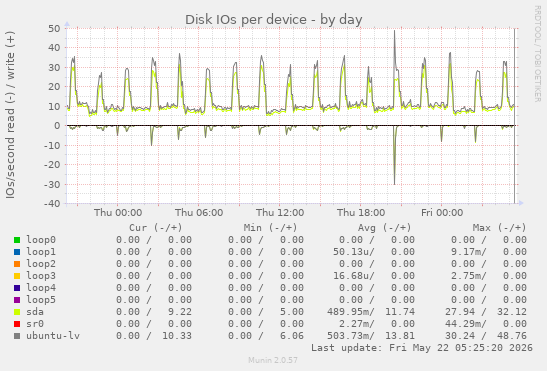
Task: Click sda minimum write value 5.00
Action: tap(292, 312)
